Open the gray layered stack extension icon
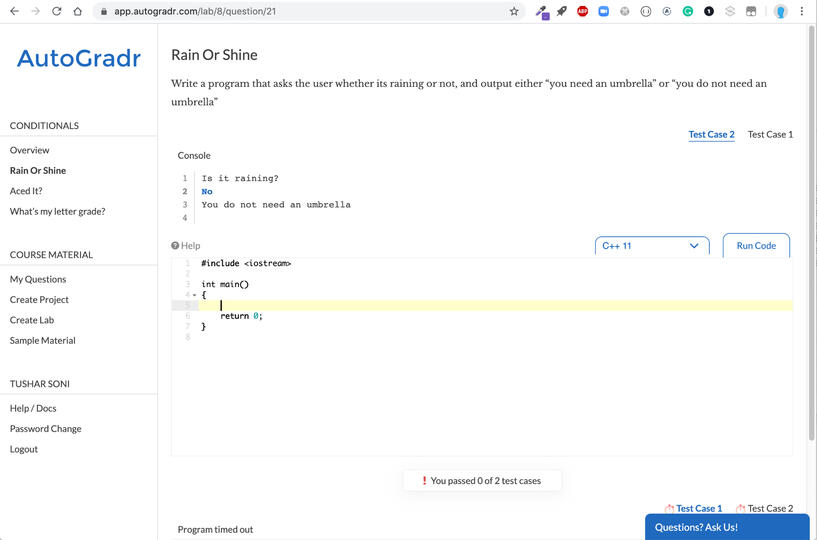Screen dimensions: 817x540 (x=730, y=11)
